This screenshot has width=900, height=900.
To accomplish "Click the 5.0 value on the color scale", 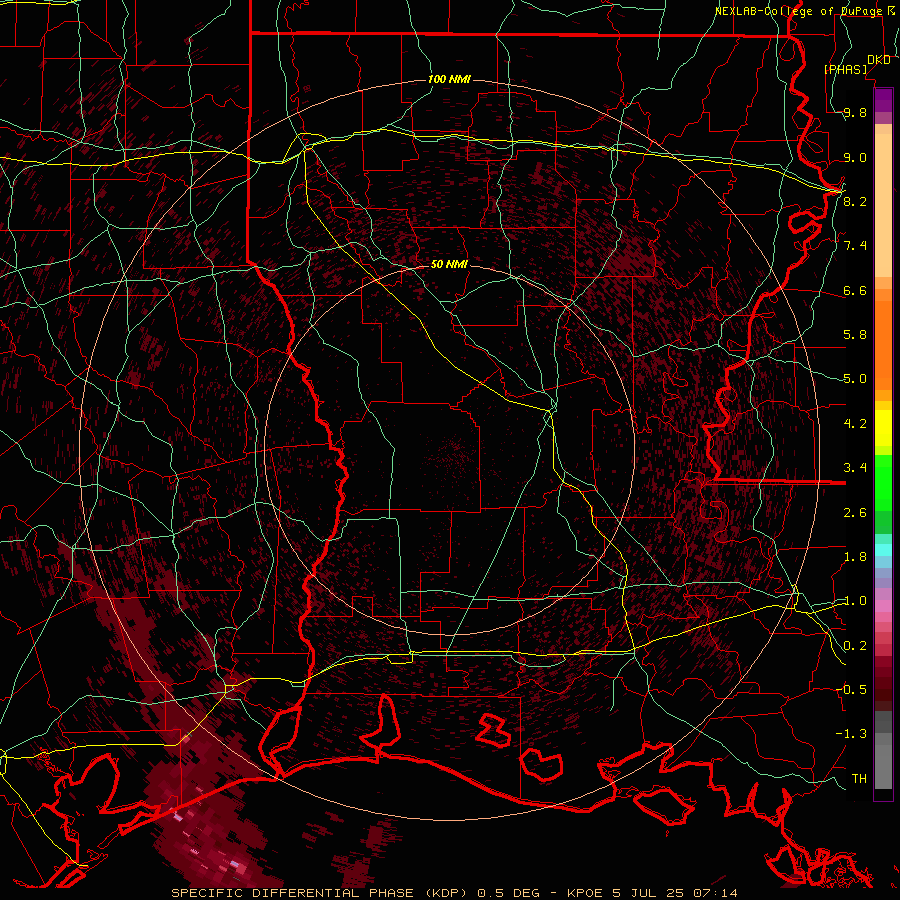I will [855, 379].
